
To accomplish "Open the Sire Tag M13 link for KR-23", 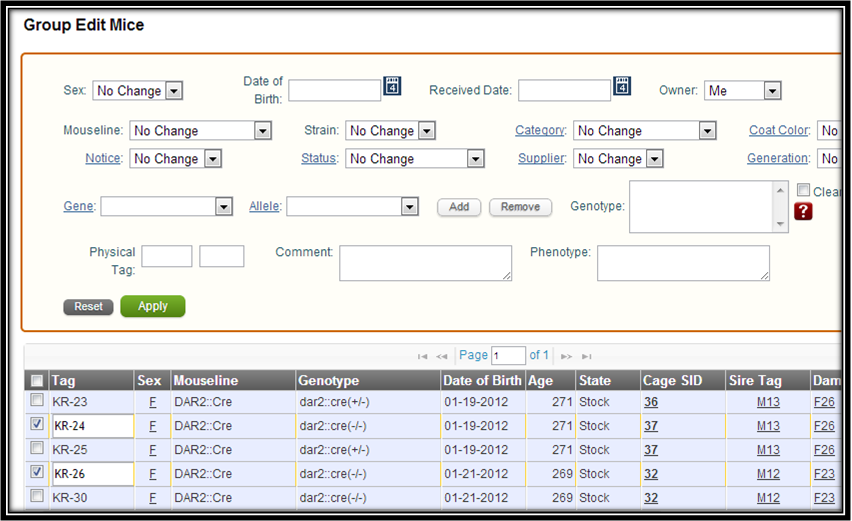I will 768,401.
